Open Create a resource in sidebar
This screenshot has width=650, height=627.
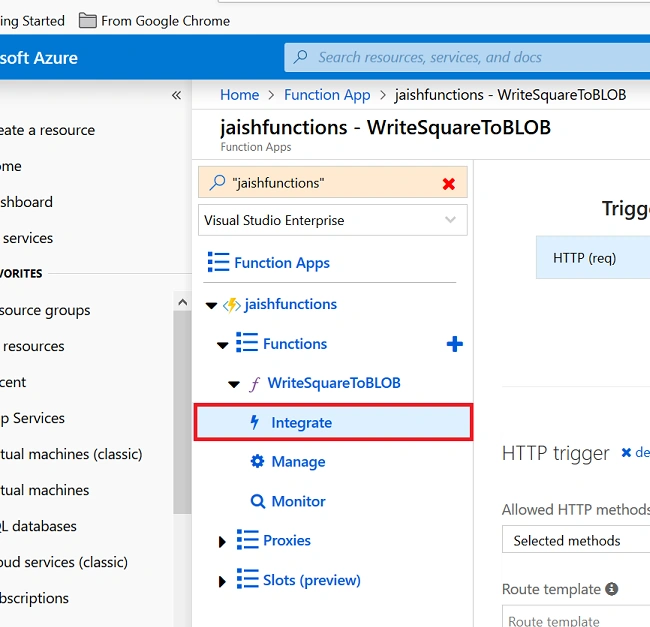tap(47, 130)
